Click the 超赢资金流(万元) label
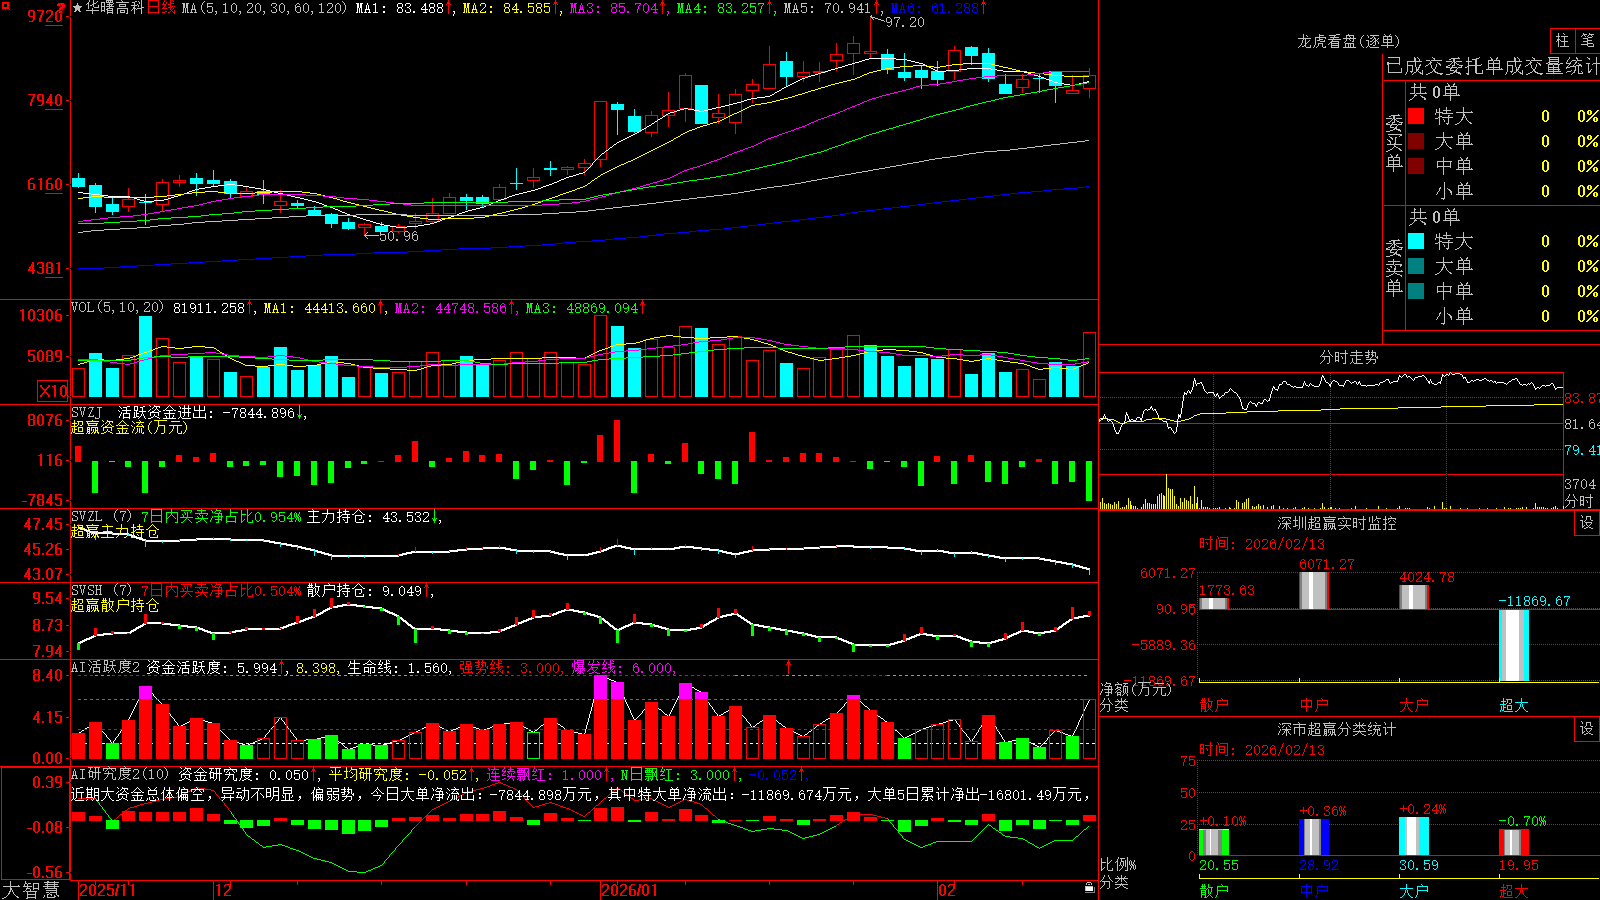 click(129, 427)
